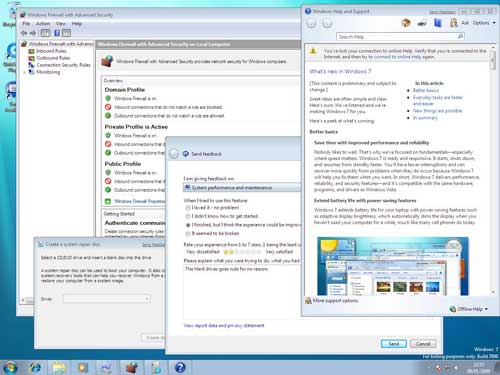This screenshot has width=500, height=375.
Task: Open the File menu in Firewall window
Action: [x=26, y=24]
